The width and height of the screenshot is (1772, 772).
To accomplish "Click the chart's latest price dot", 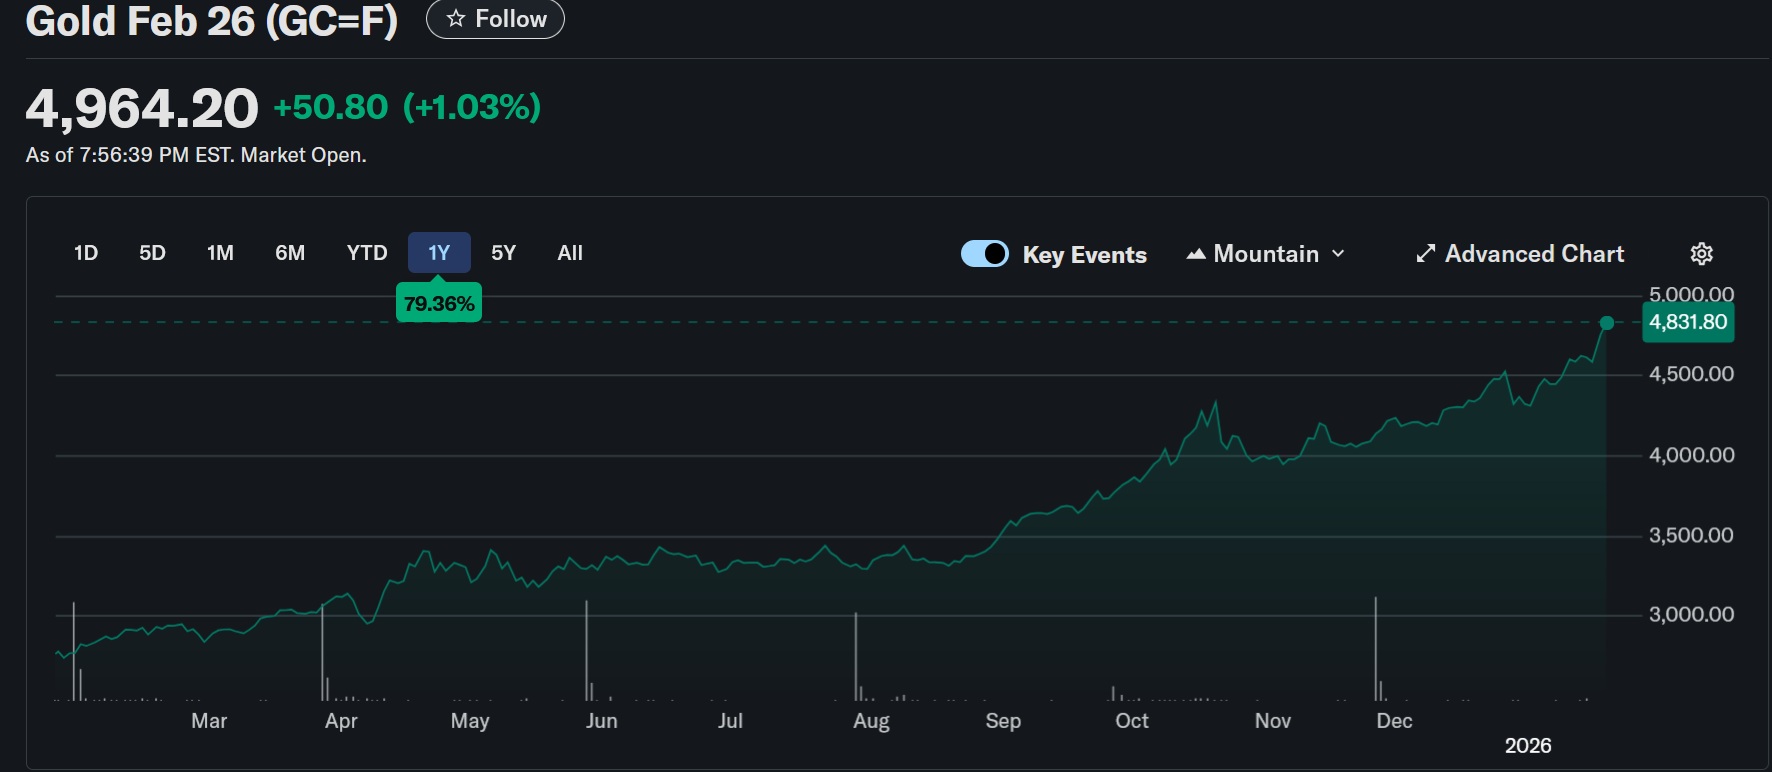I will pyautogui.click(x=1607, y=323).
